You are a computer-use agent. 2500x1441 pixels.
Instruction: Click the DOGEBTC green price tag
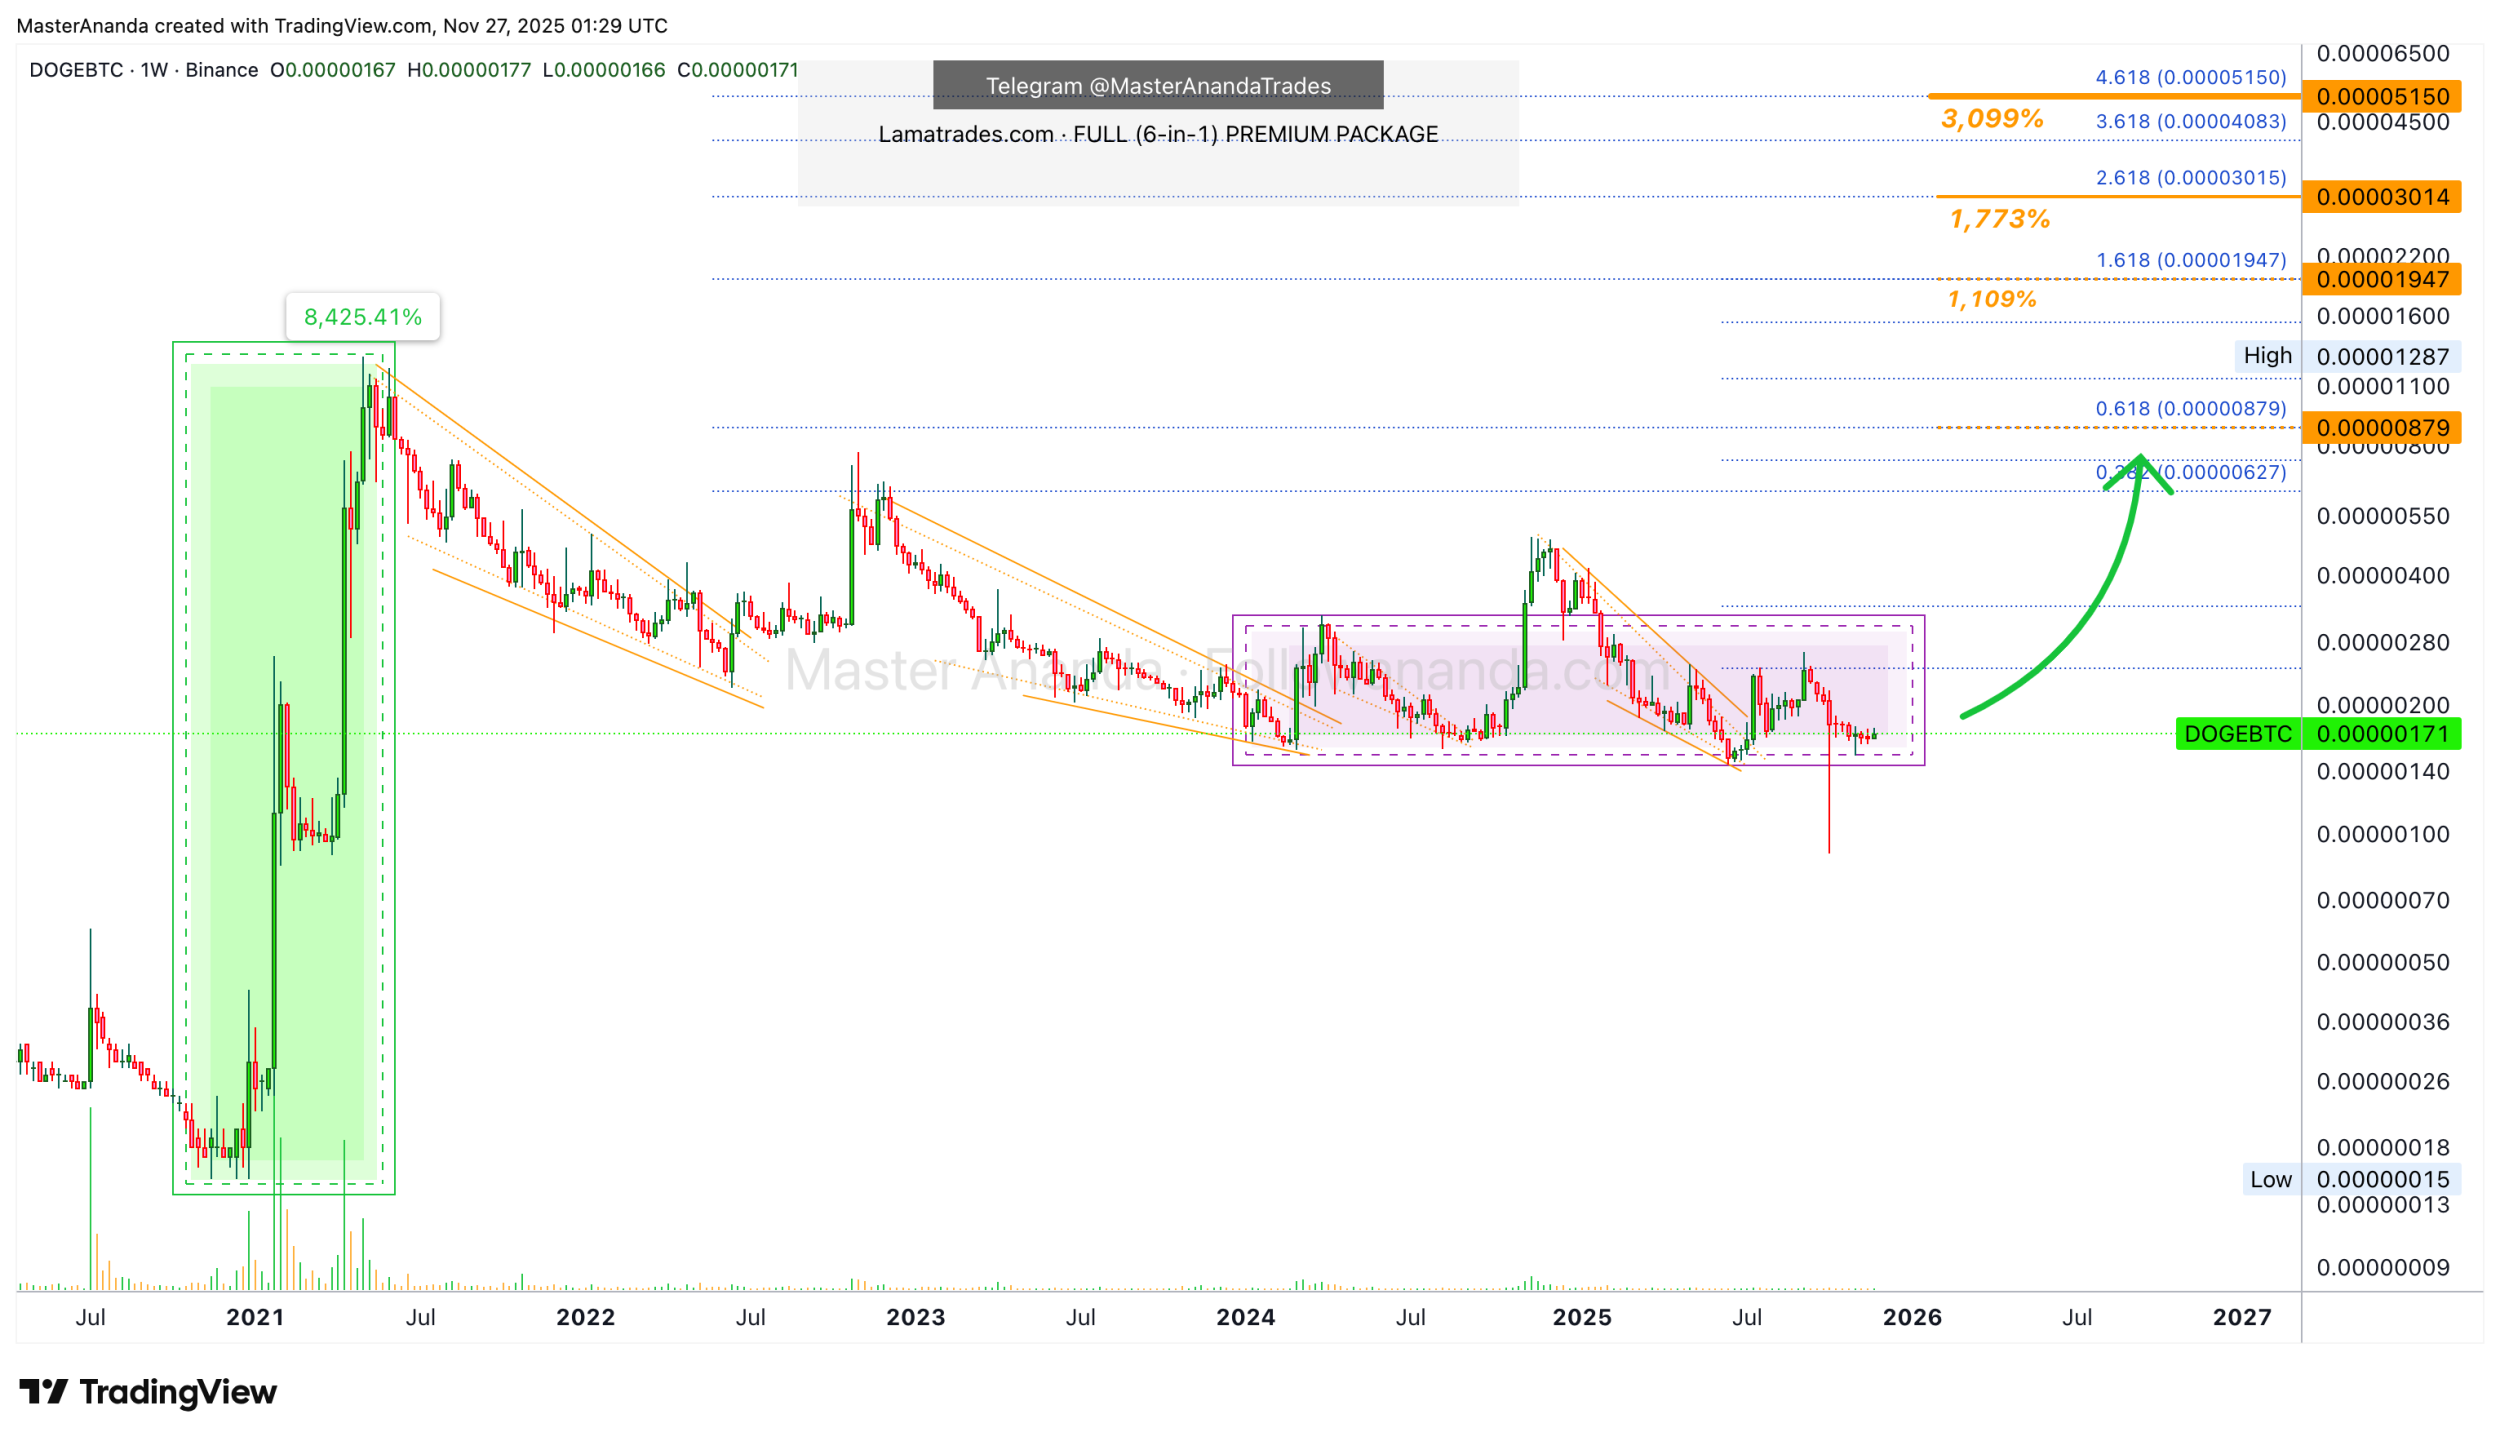(x=2237, y=734)
